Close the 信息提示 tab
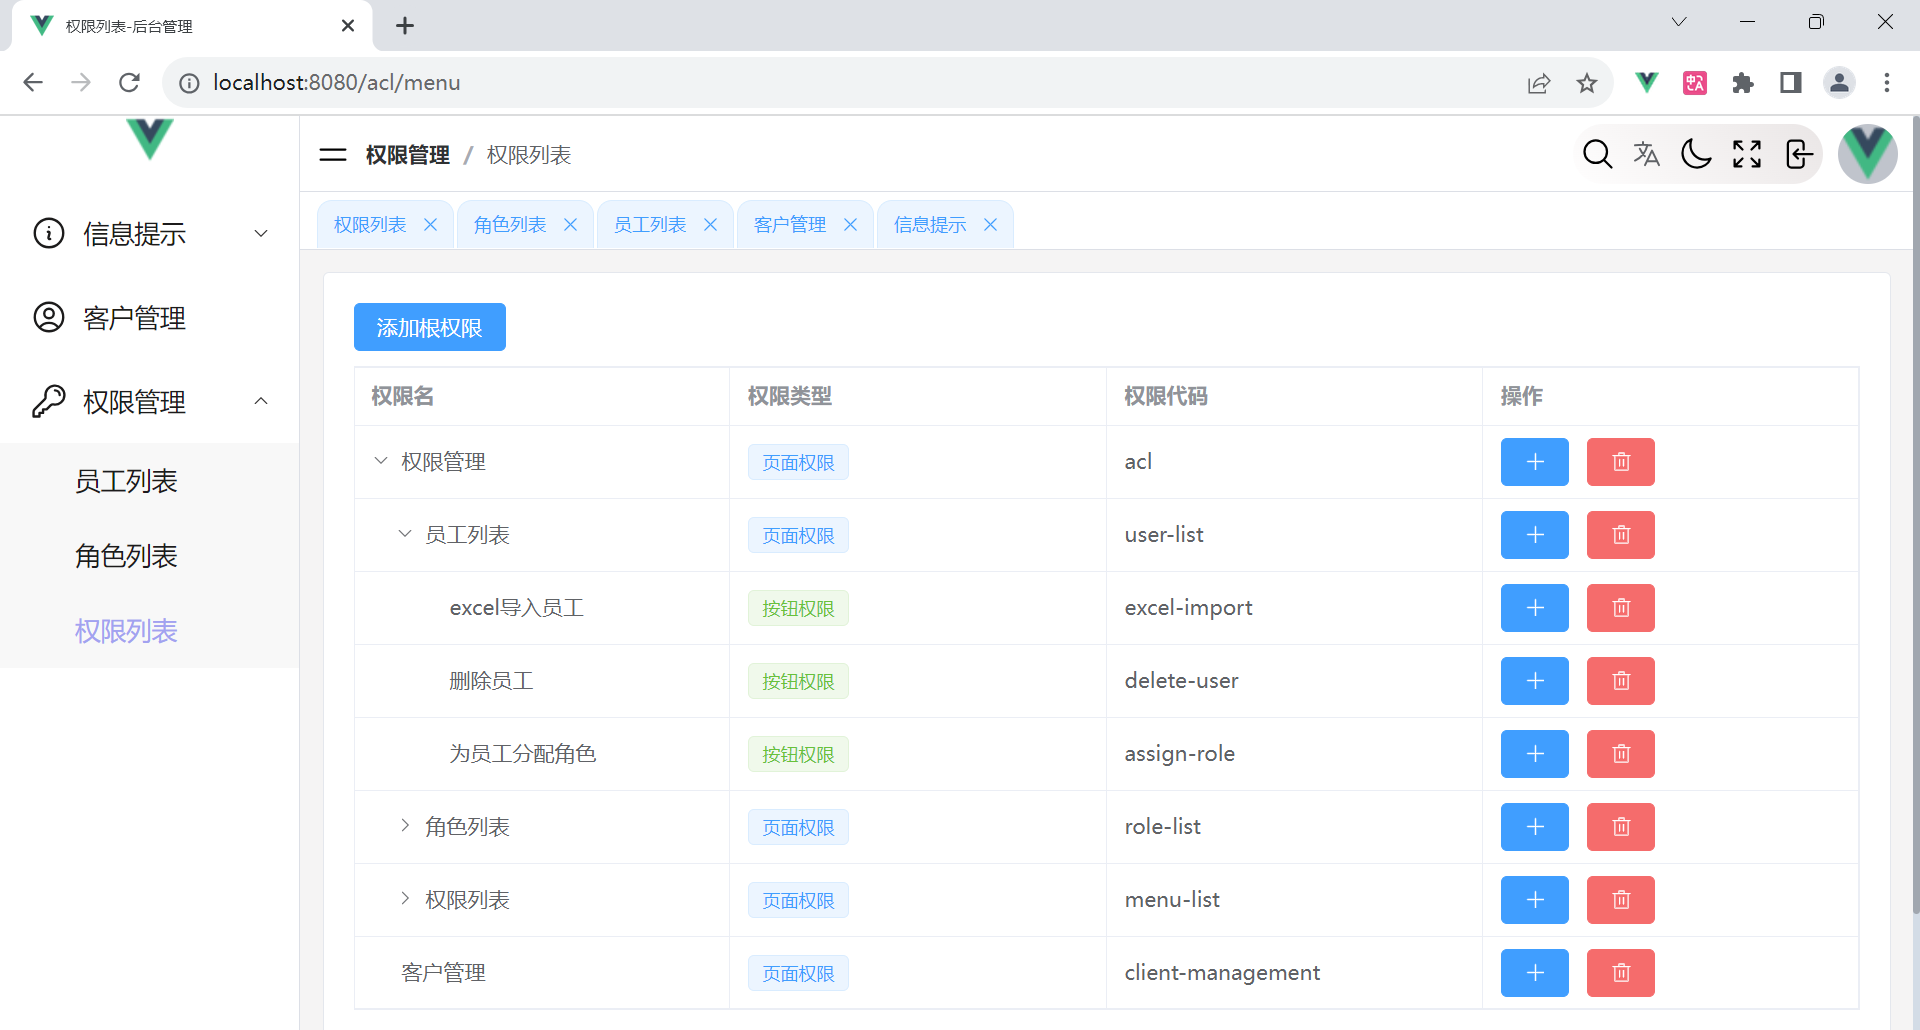Viewport: 1920px width, 1030px height. [x=990, y=225]
